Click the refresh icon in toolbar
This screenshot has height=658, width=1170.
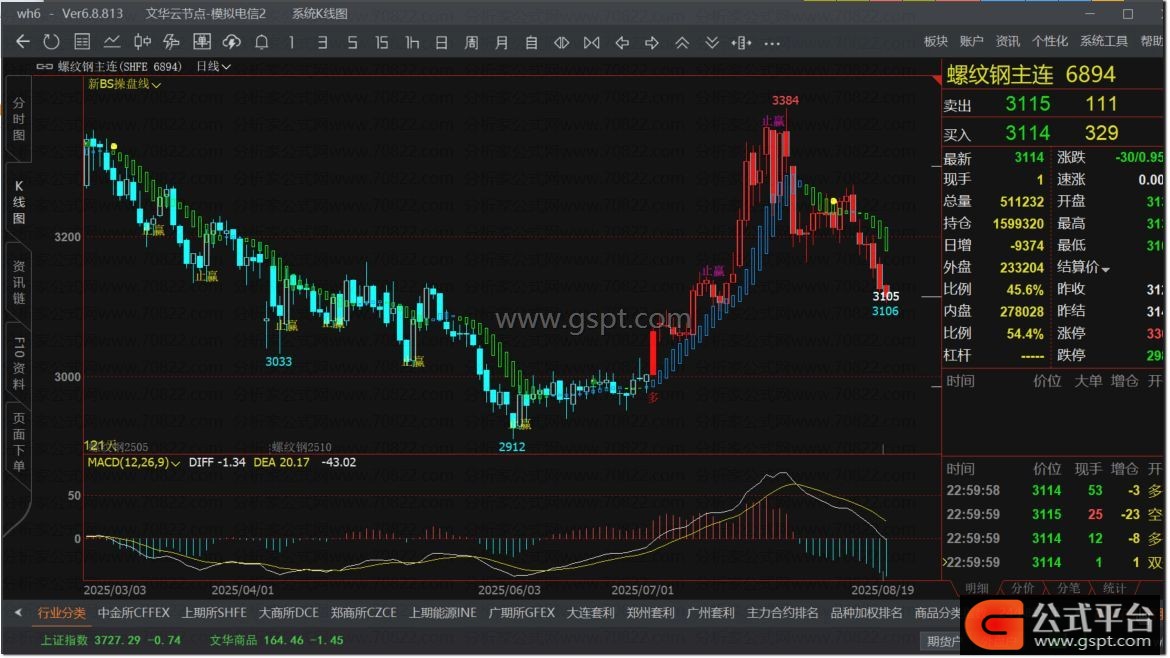pyautogui.click(x=52, y=42)
